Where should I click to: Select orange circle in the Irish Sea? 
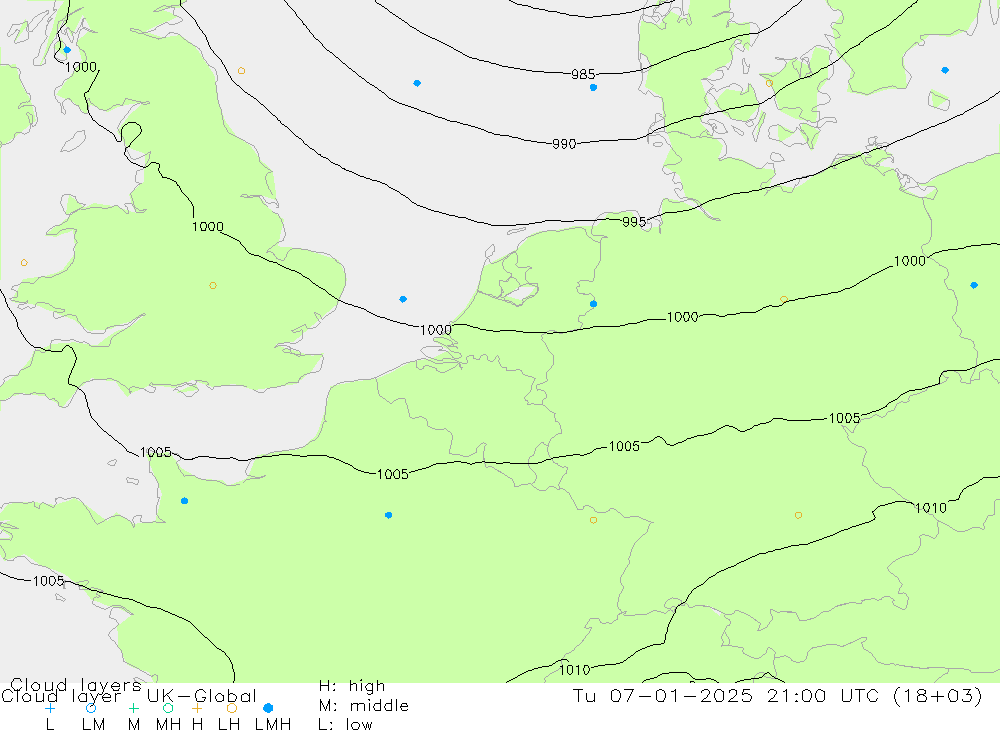[24, 263]
